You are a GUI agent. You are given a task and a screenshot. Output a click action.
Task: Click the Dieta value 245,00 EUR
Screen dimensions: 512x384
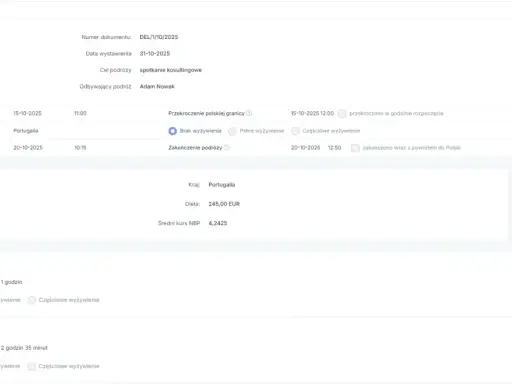[x=224, y=204]
